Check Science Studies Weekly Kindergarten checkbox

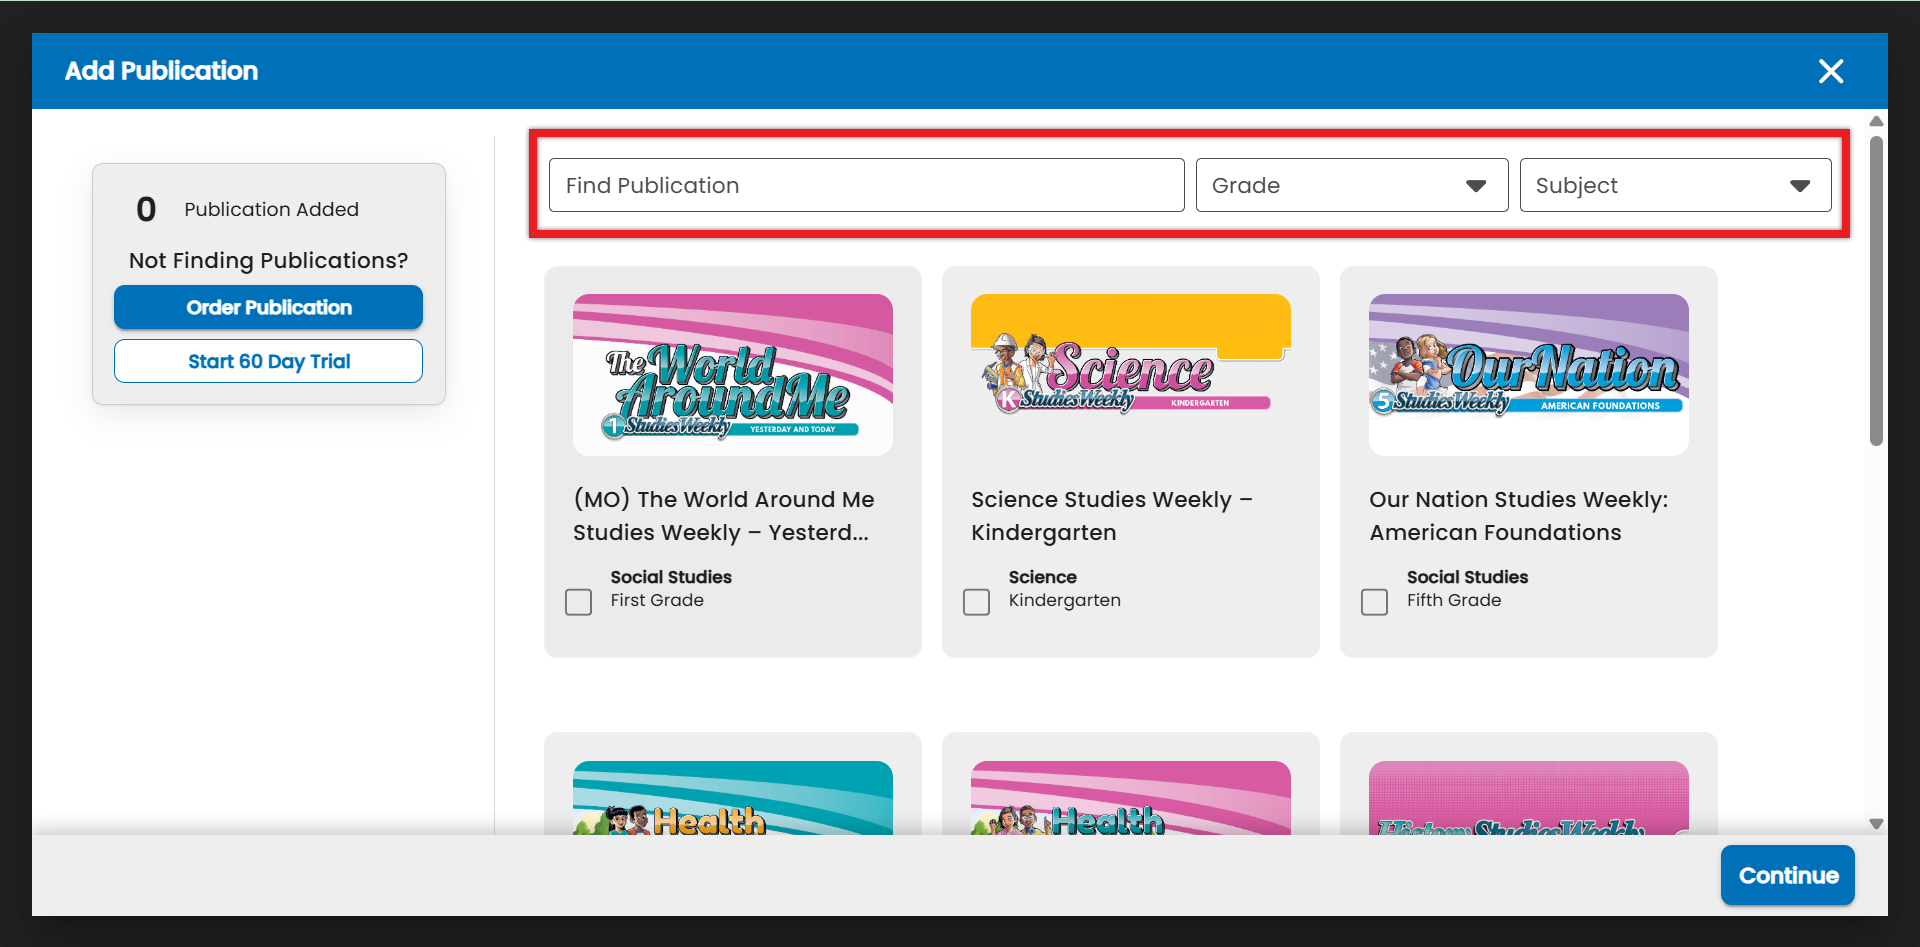(976, 602)
